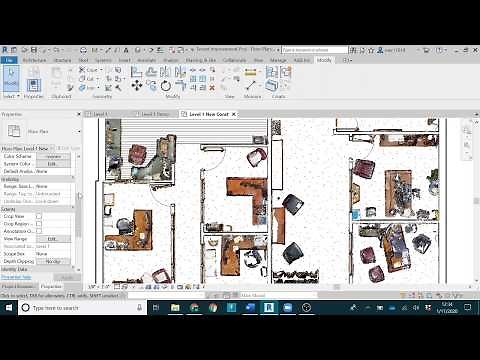480x360 pixels.
Task: Click the Windows Start button
Action: tap(9, 307)
